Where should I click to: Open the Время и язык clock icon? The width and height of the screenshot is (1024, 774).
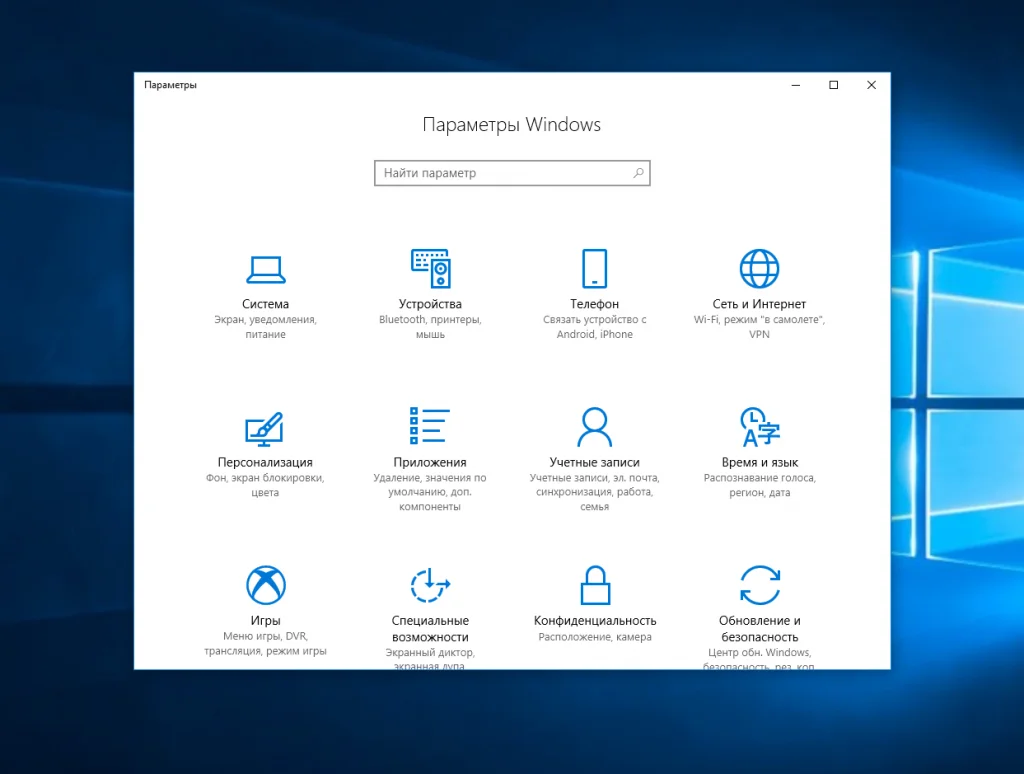760,427
